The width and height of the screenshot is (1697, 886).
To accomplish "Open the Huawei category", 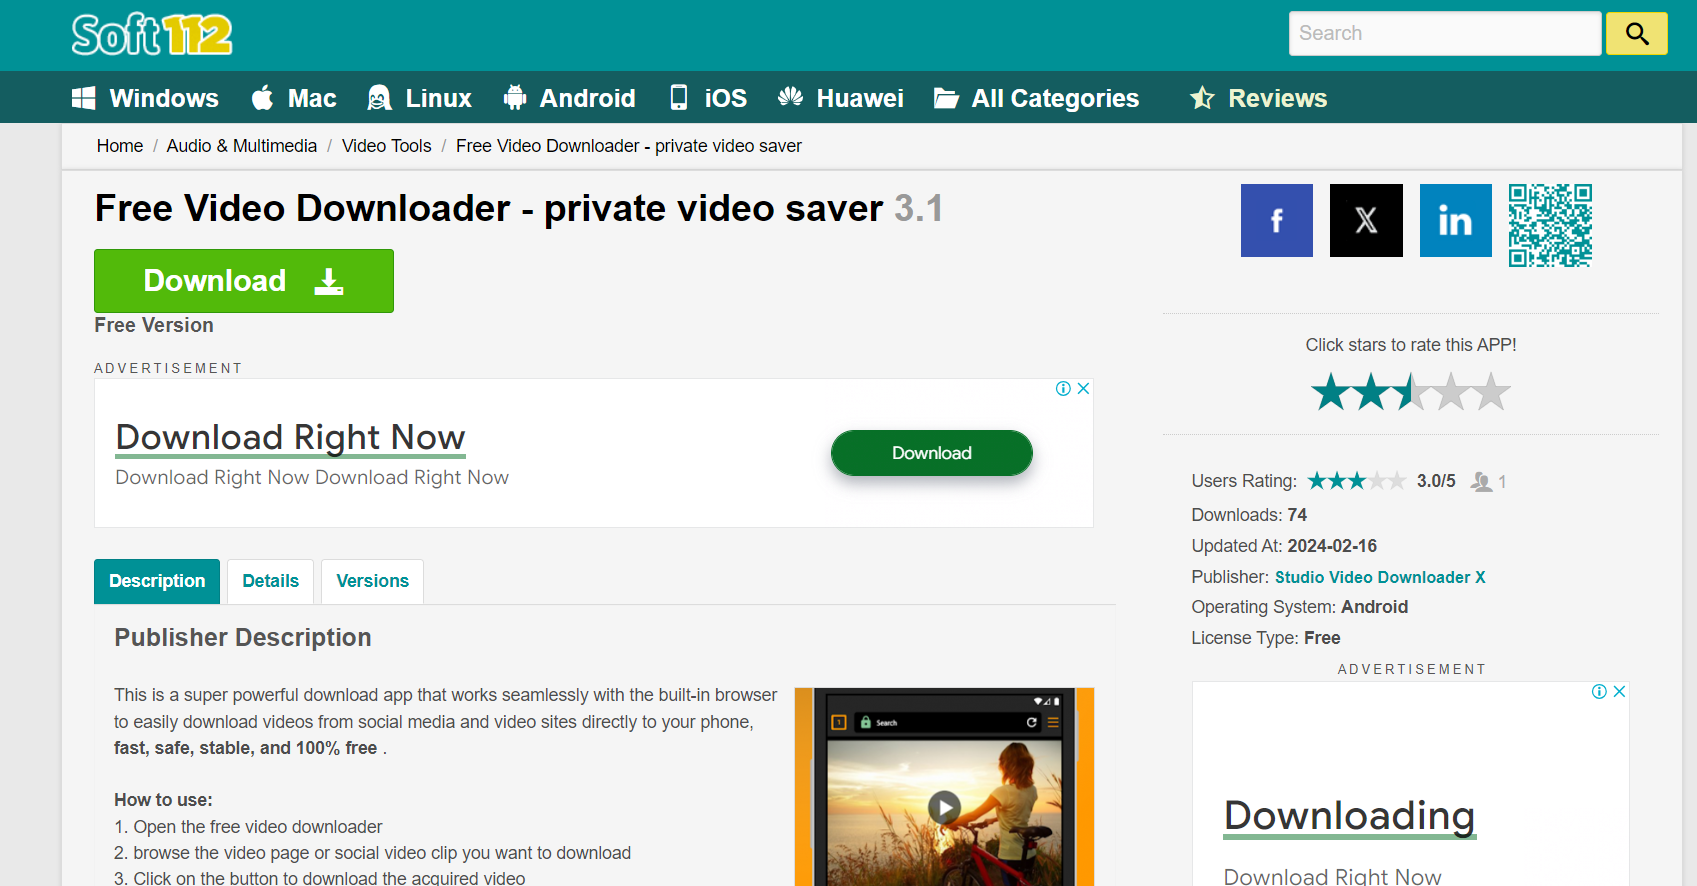I will pos(841,98).
